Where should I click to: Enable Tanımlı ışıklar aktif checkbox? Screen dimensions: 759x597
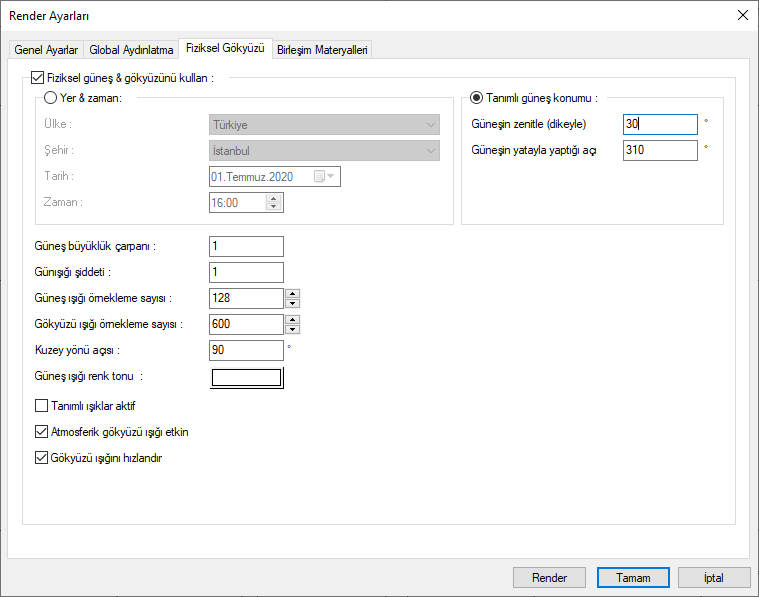41,406
